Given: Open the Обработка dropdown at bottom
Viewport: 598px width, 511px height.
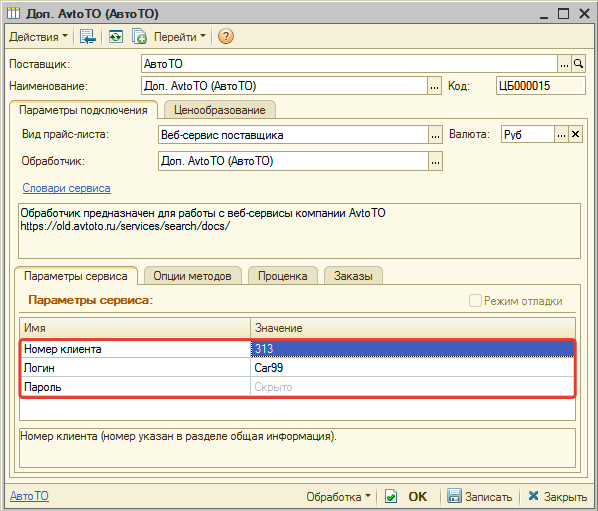Looking at the screenshot, I should click(338, 497).
